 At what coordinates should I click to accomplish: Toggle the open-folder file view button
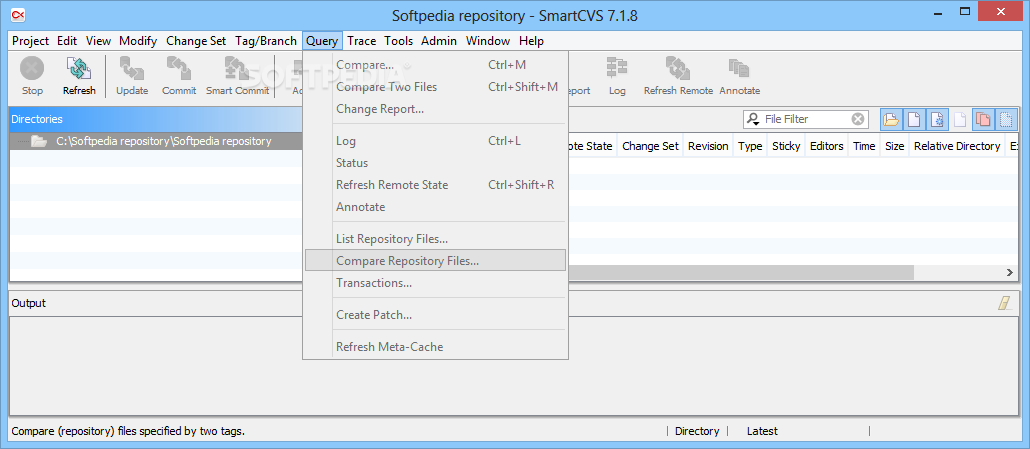891,119
